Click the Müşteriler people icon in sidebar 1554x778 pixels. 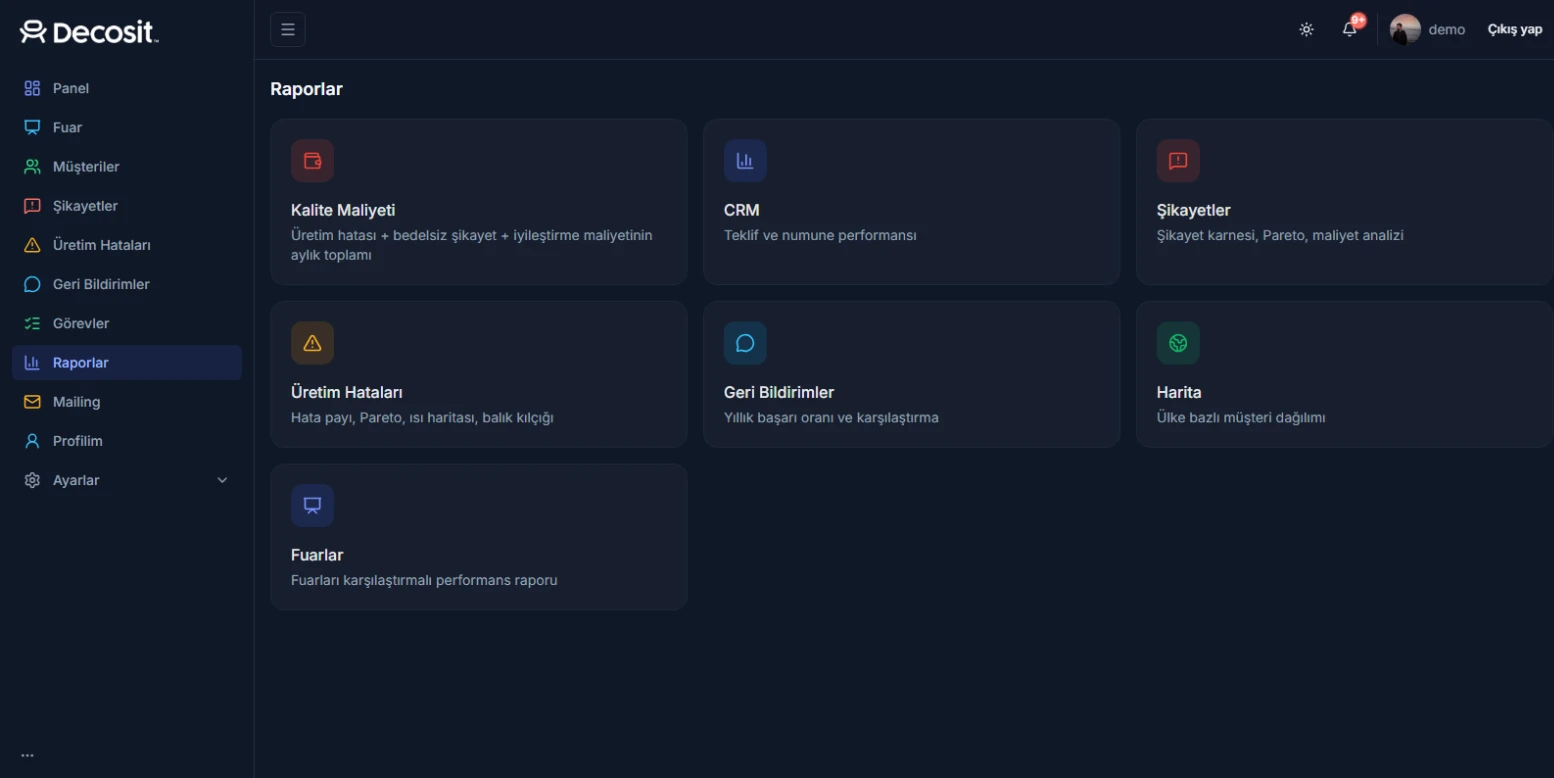pyautogui.click(x=32, y=166)
